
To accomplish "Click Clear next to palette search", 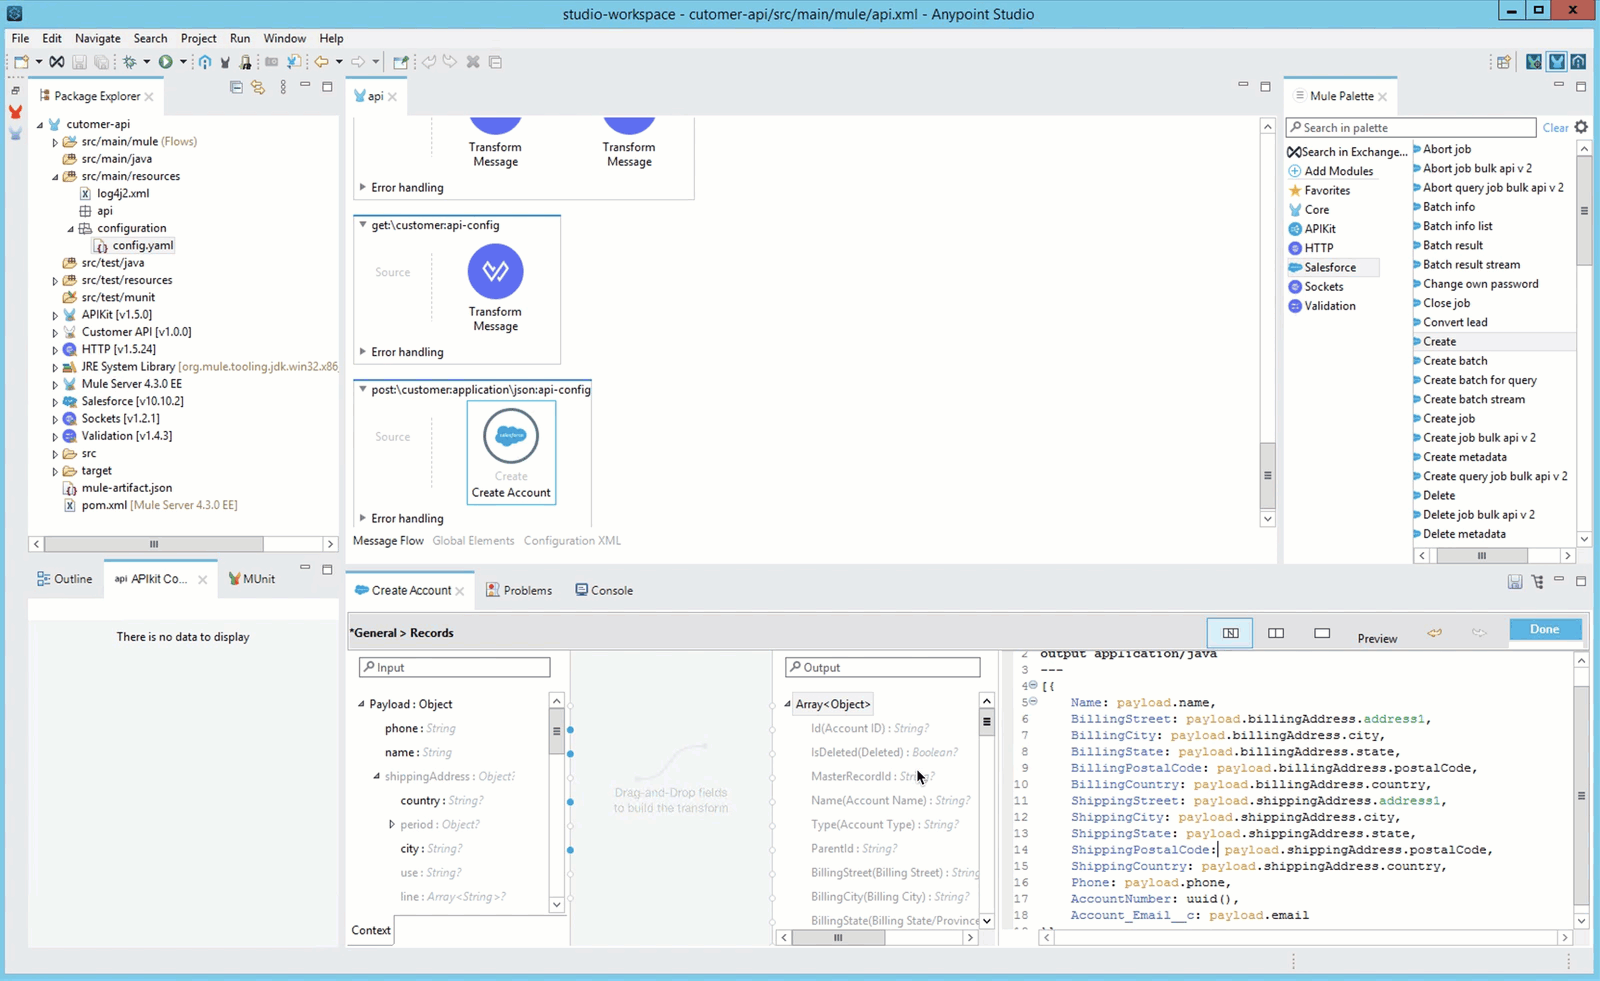I will (1555, 127).
